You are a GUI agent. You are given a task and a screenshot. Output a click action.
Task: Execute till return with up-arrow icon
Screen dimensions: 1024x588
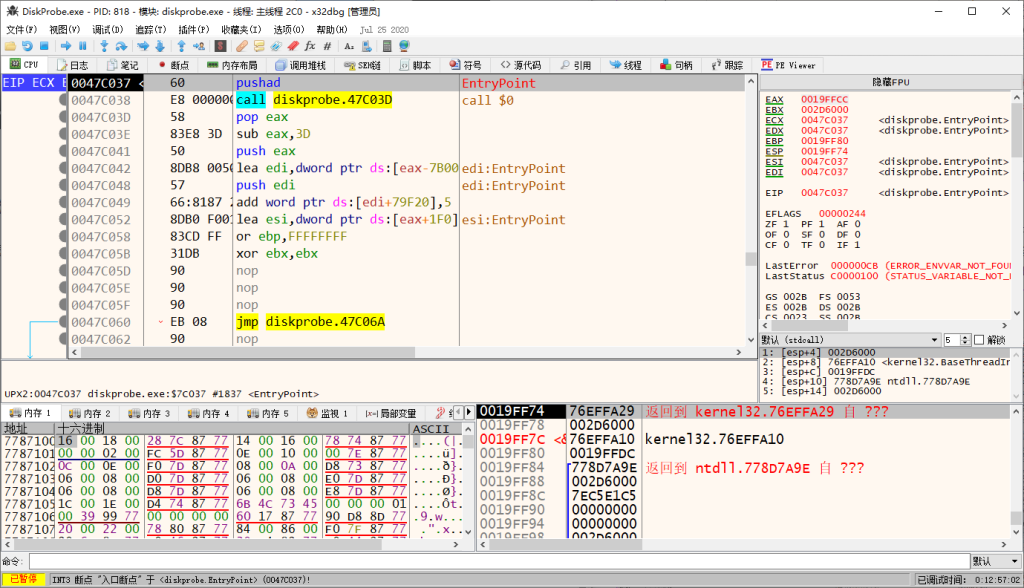pos(181,46)
